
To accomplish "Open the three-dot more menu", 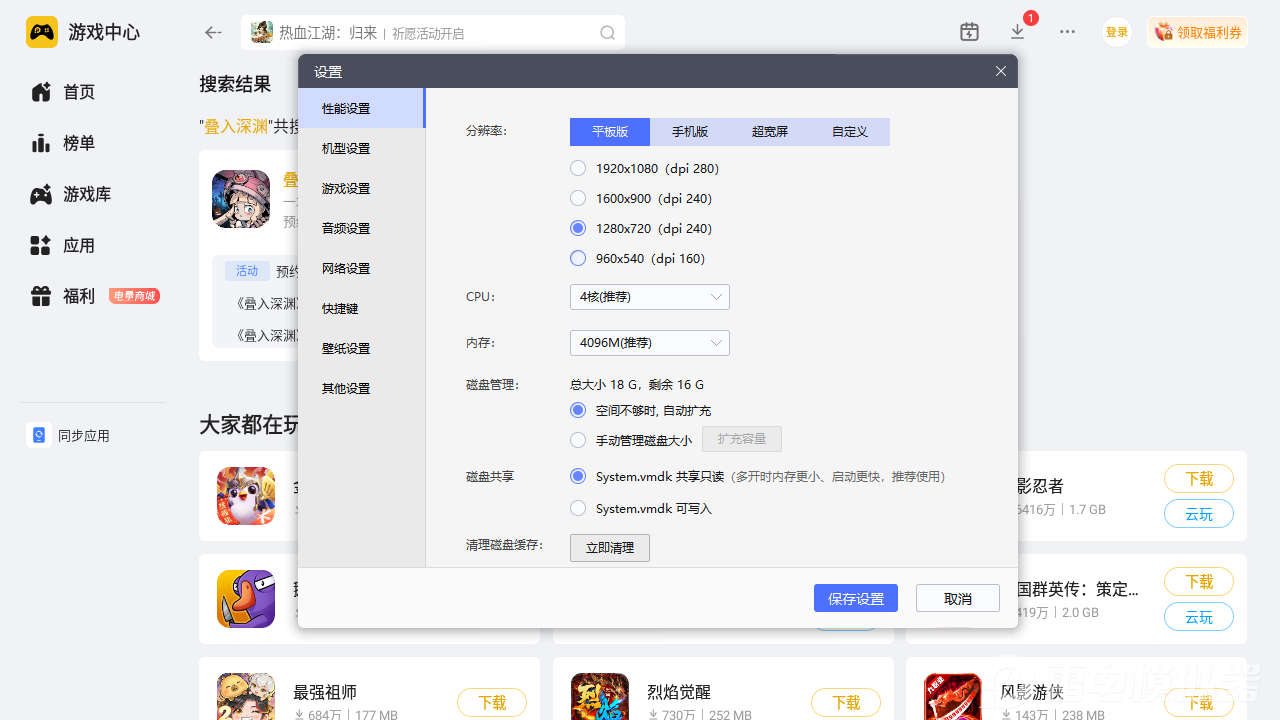I will coord(1067,32).
